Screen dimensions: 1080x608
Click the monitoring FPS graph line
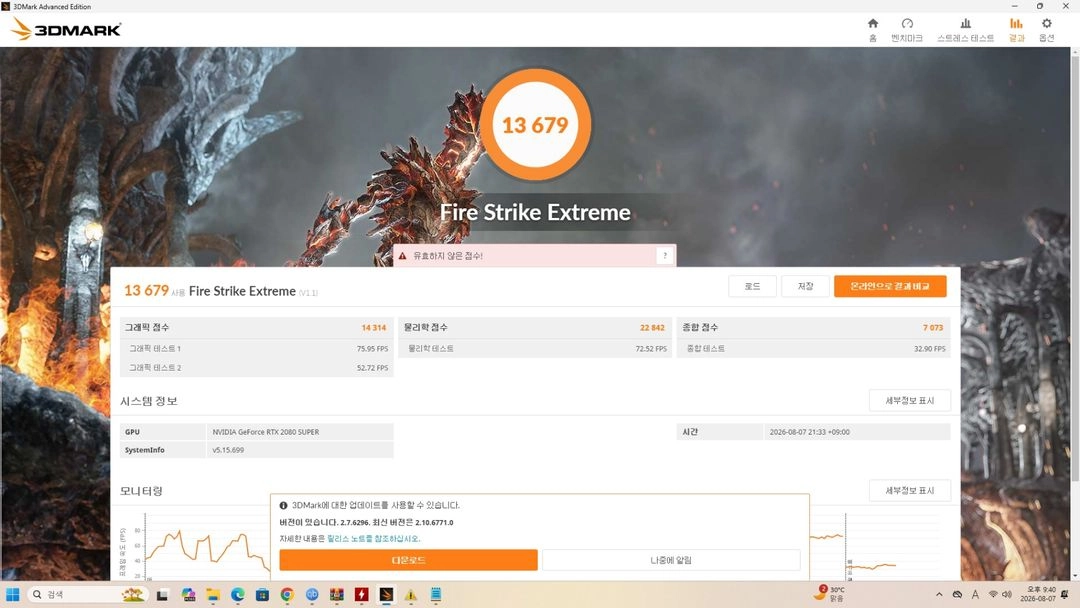tap(207, 548)
